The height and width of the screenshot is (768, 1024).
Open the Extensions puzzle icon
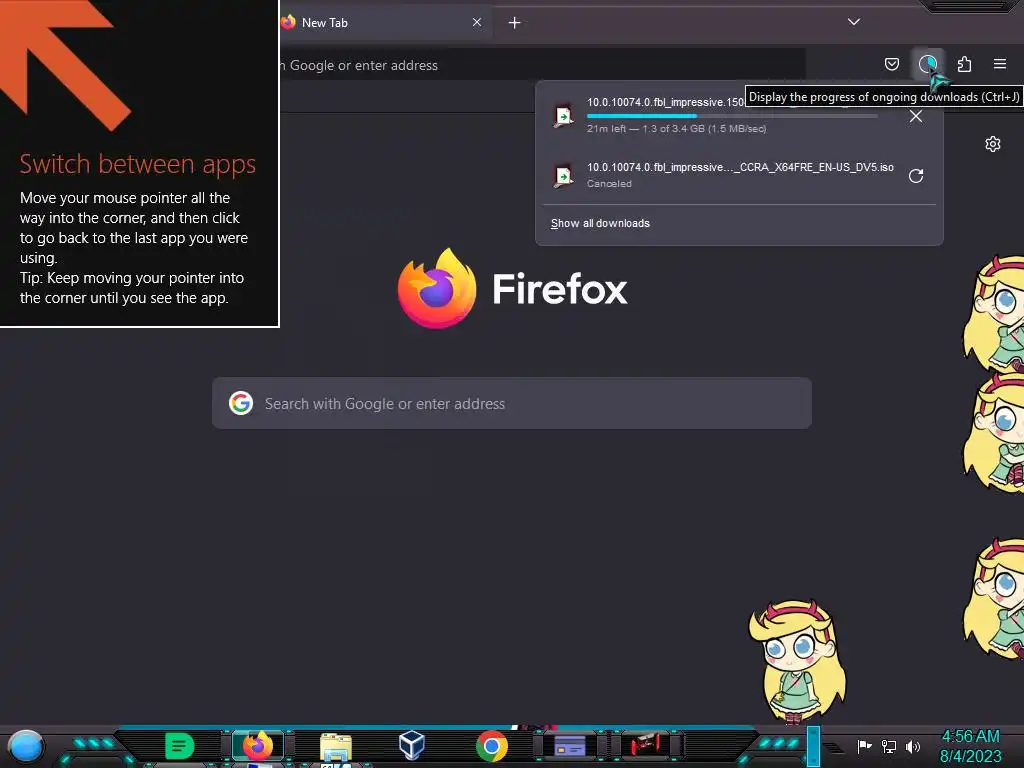964,64
